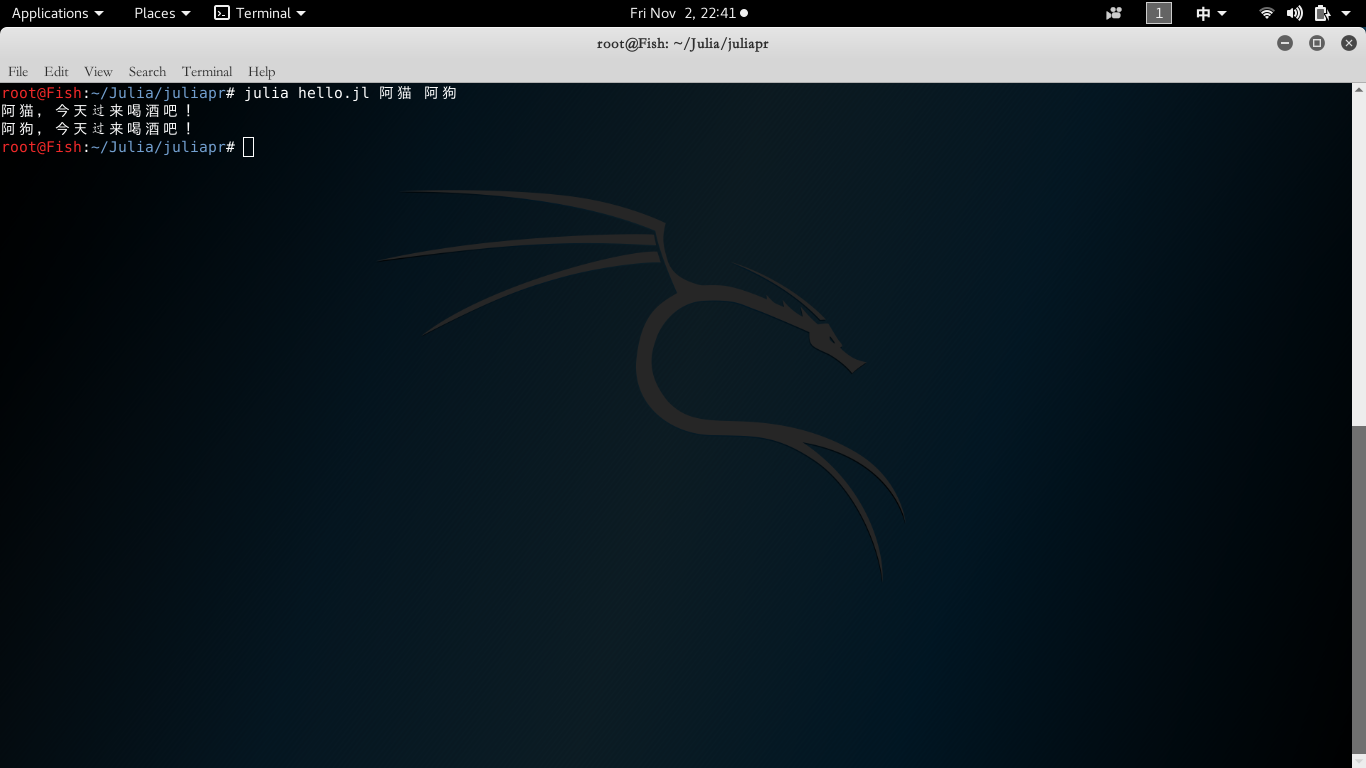
Task: Click the output line starting with 阿狗
Action: tap(97, 129)
